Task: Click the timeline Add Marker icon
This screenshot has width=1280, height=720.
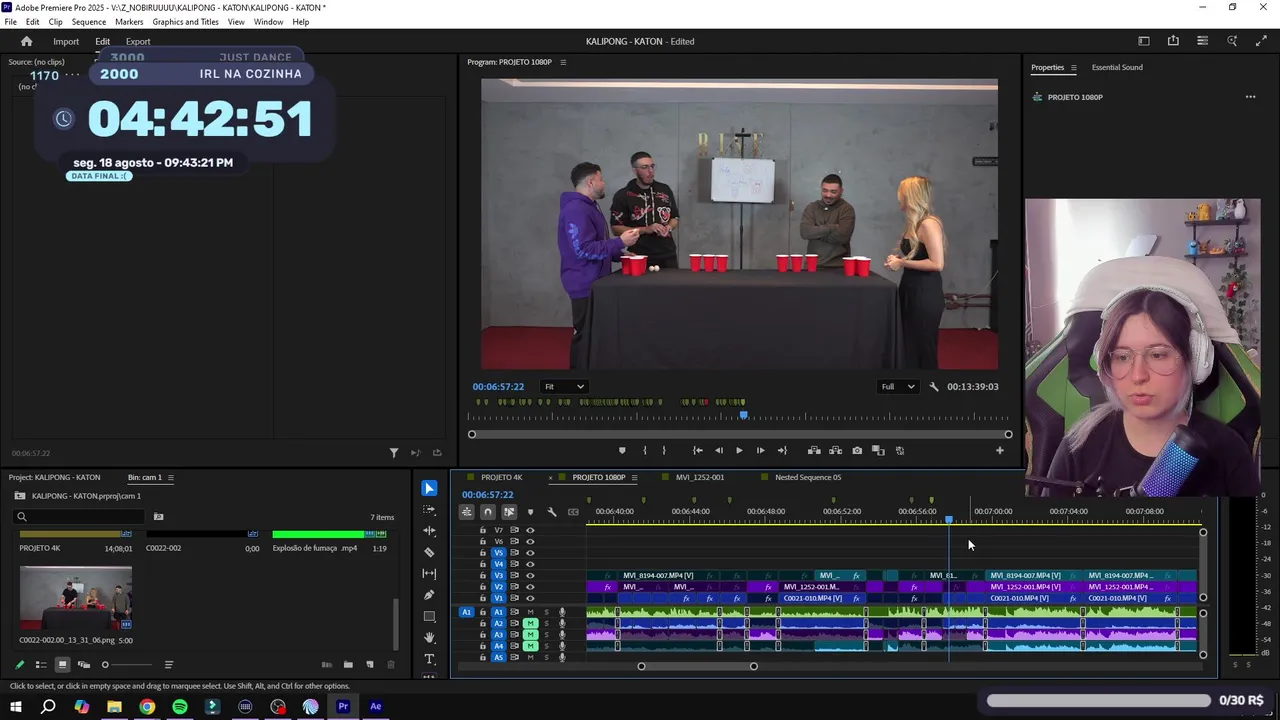Action: tap(530, 512)
